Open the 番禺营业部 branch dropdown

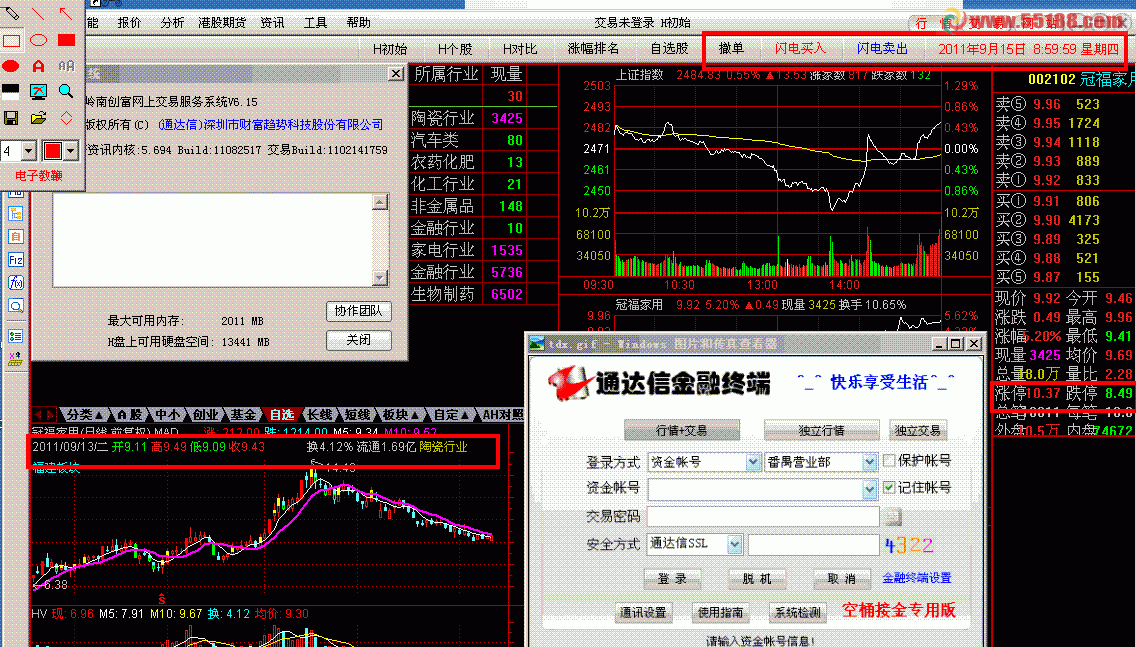click(869, 462)
